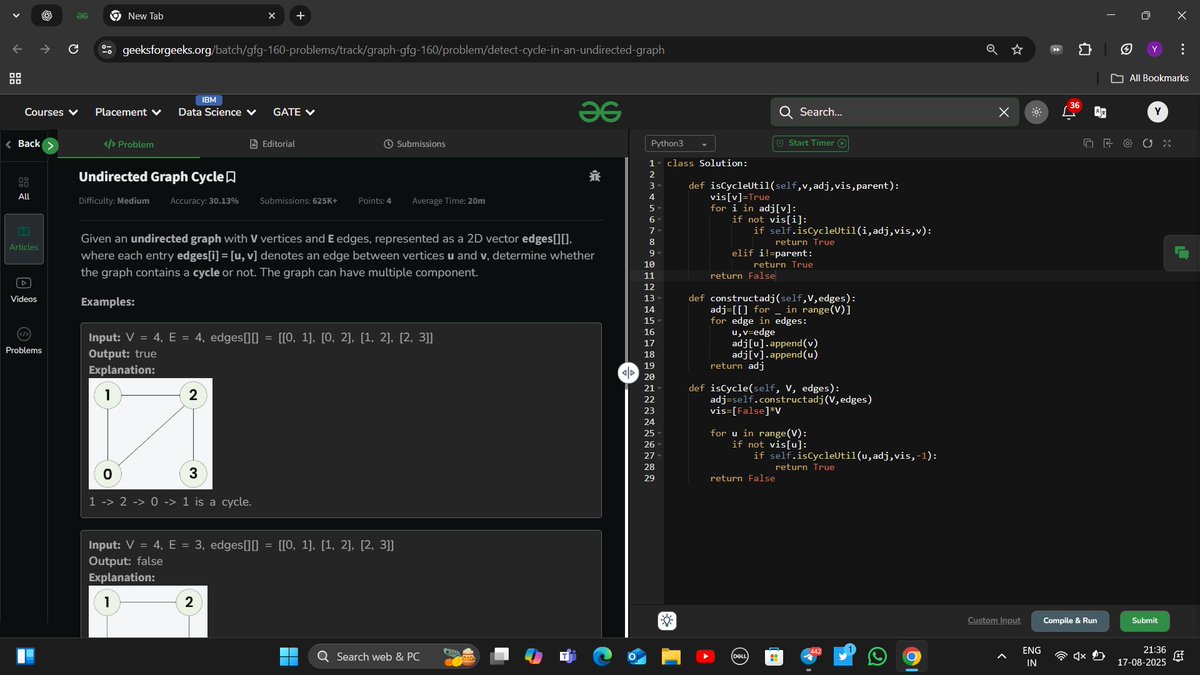This screenshot has width=1200, height=675.
Task: Click the panel splitter handle icon
Action: (x=628, y=372)
